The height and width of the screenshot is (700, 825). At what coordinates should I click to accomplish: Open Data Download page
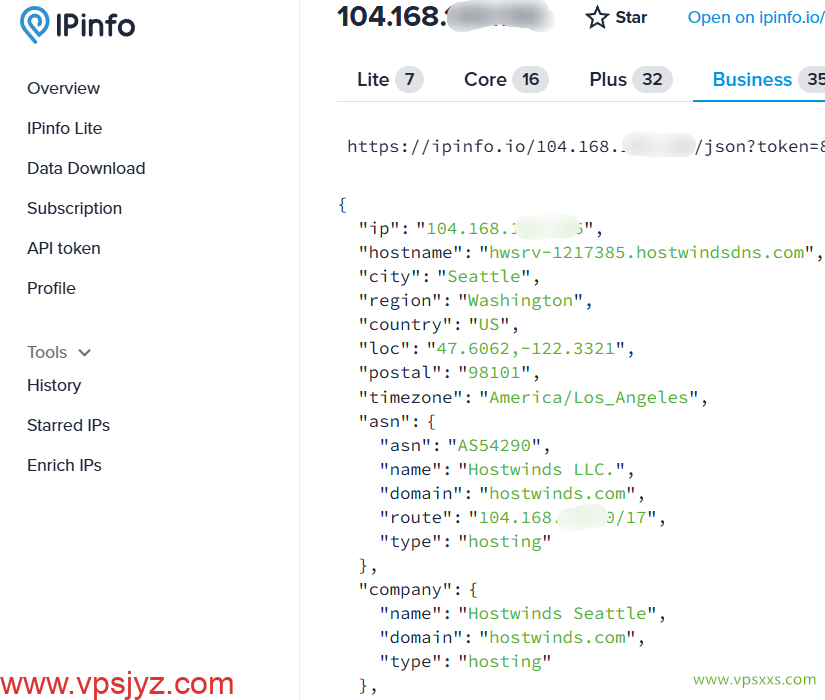86,168
